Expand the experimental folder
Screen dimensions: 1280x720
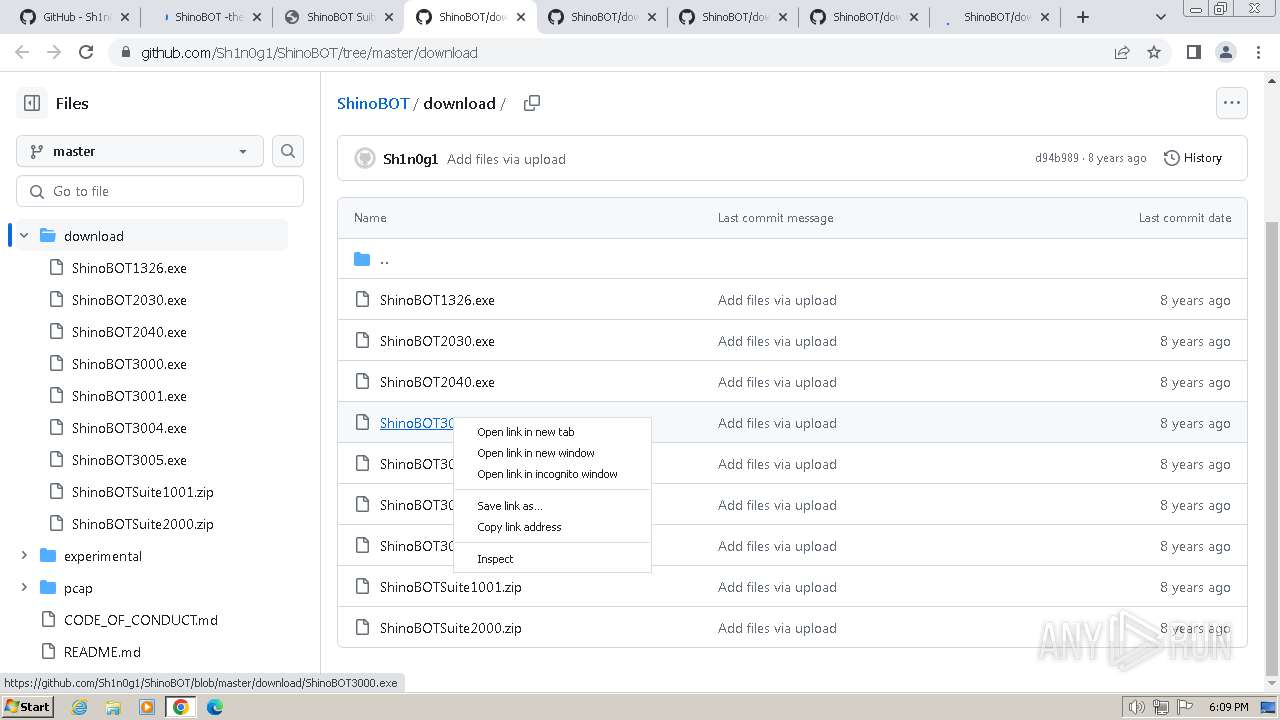(24, 556)
